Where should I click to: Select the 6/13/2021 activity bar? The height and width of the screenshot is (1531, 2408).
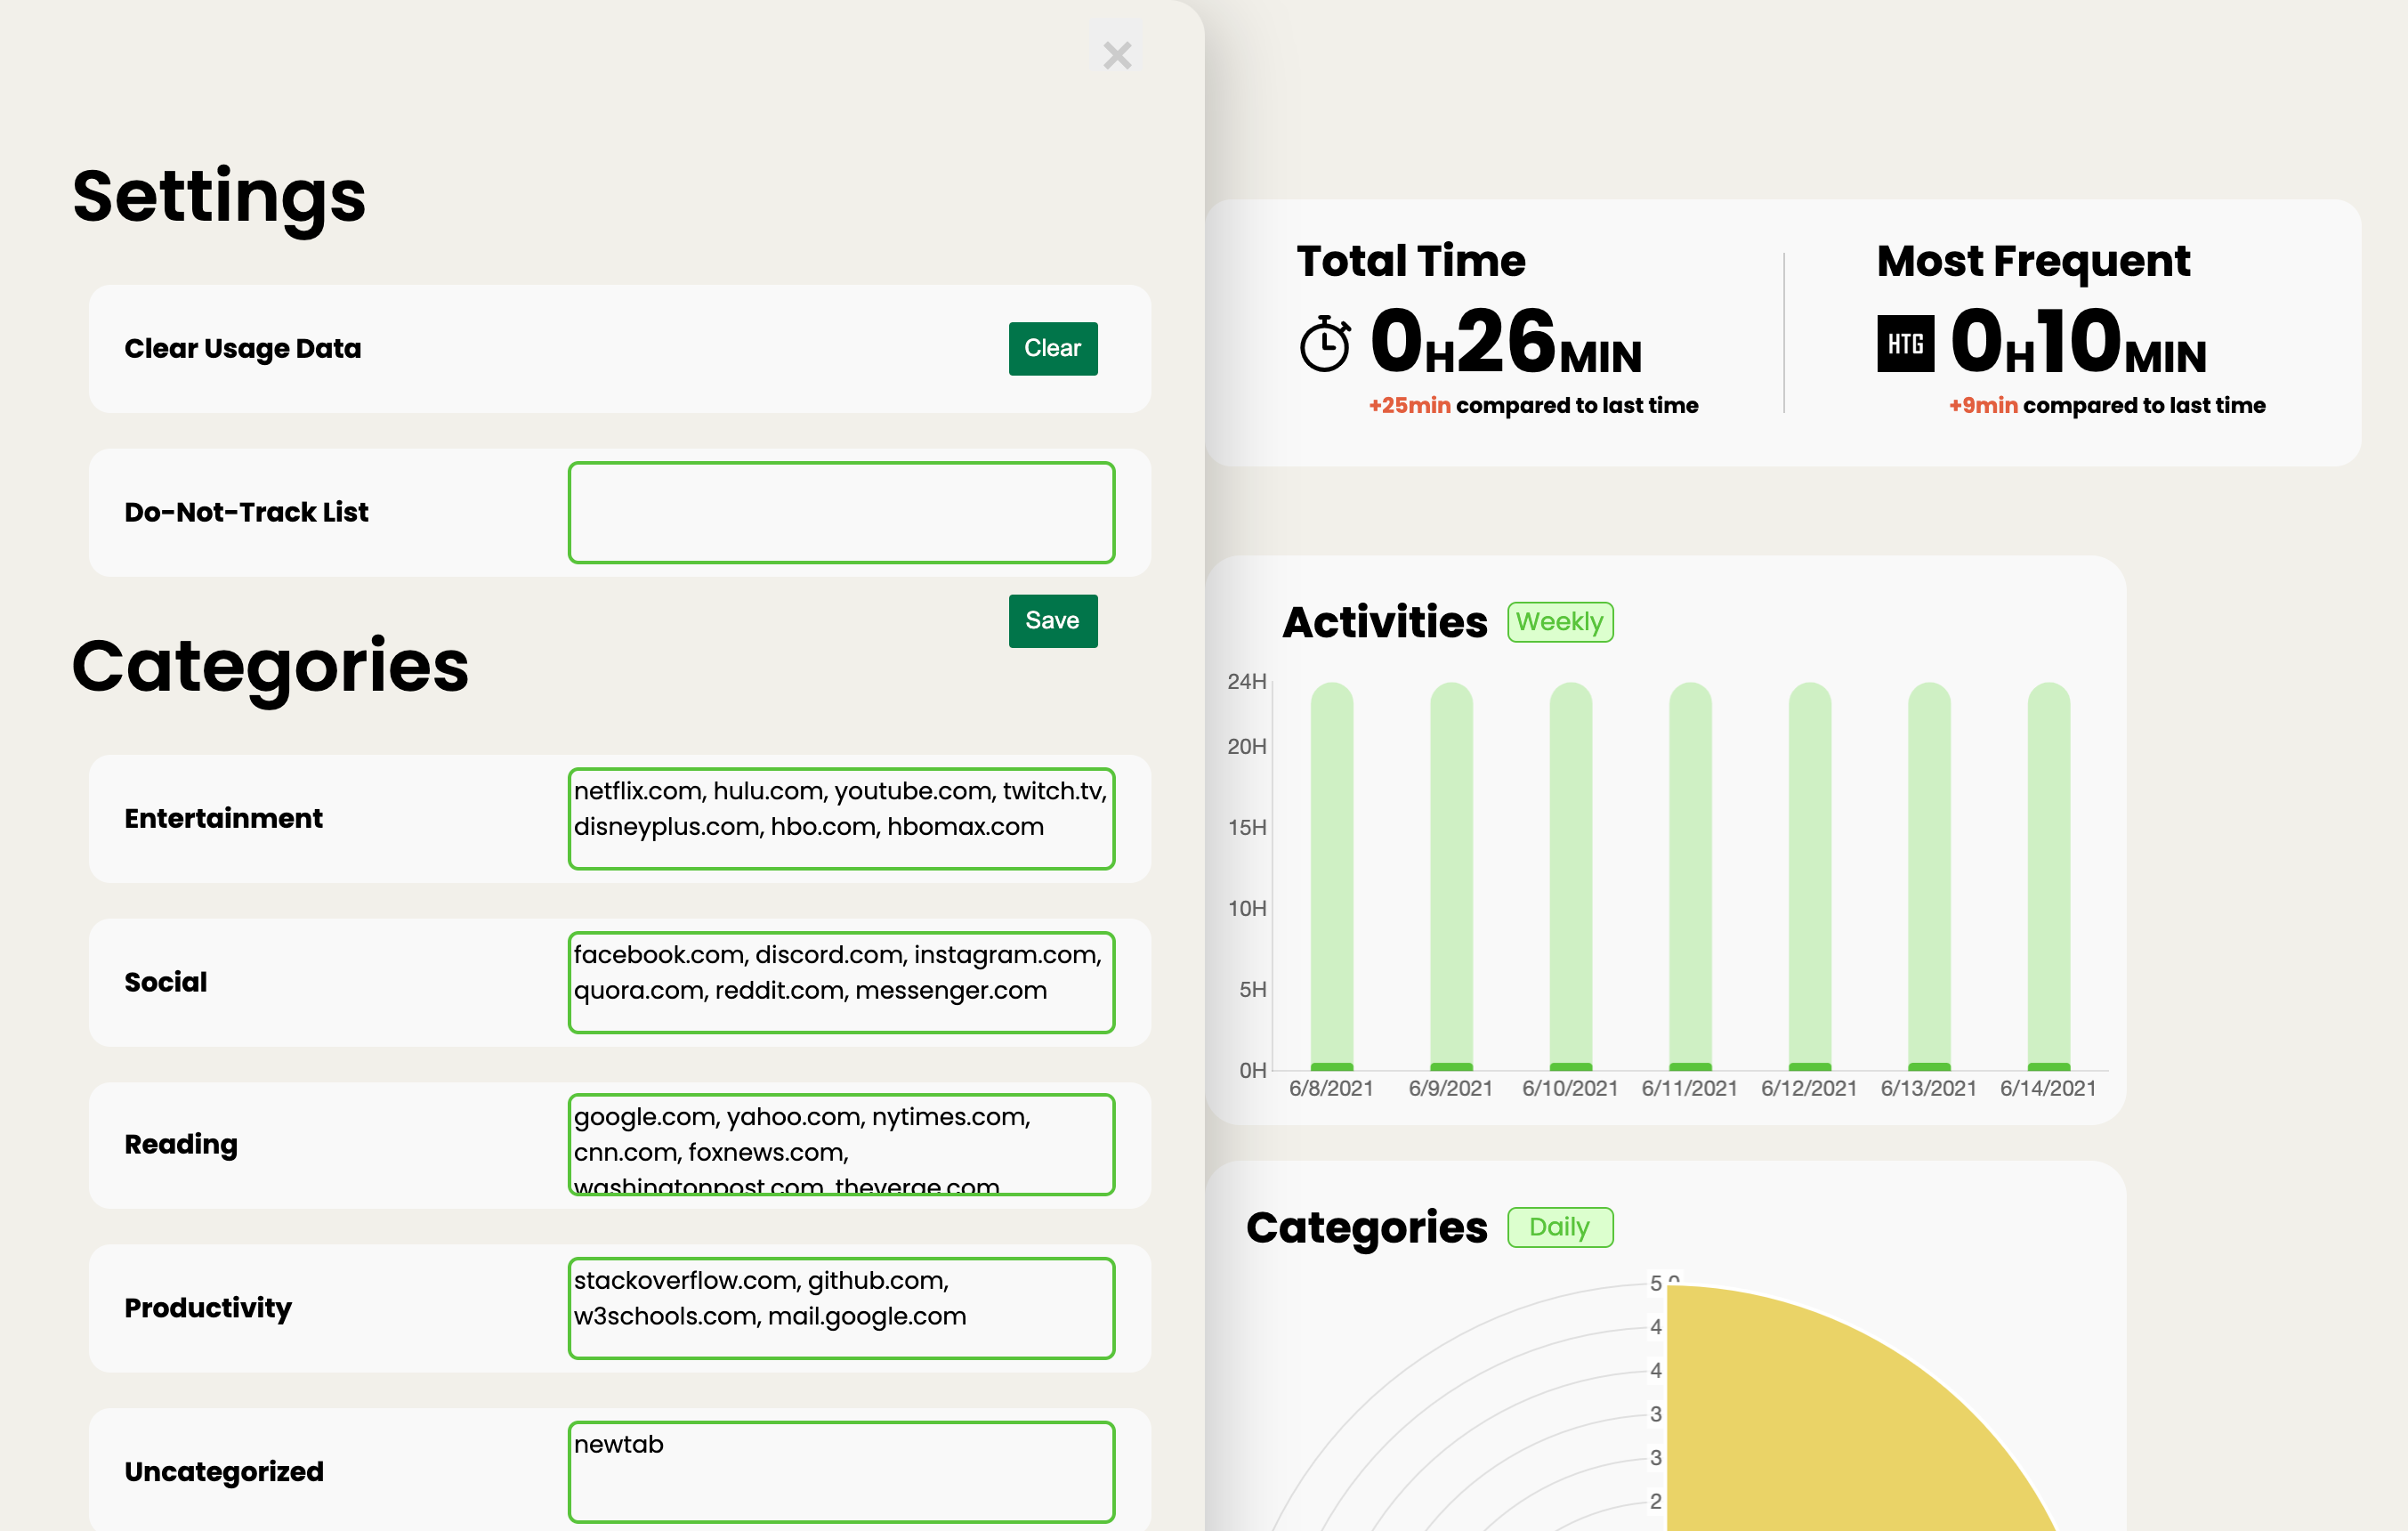[1929, 876]
